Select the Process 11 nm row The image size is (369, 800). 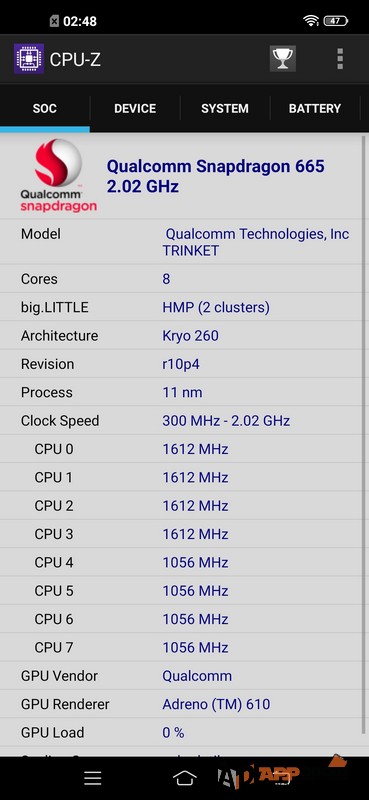181,392
